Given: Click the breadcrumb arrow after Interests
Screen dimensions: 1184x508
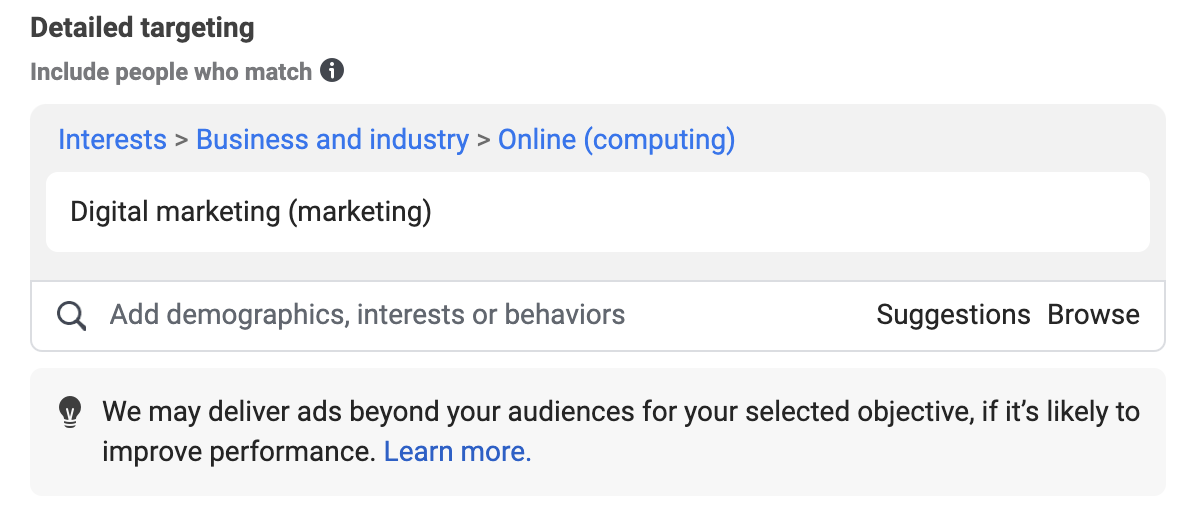Looking at the screenshot, I should point(181,140).
